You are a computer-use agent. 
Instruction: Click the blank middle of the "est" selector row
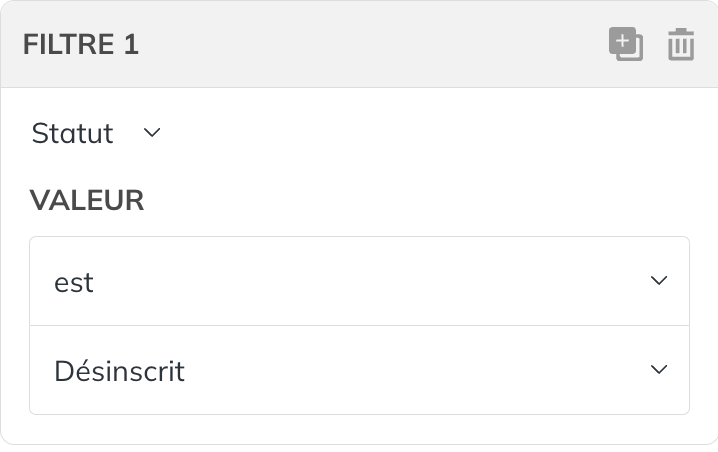(366, 281)
